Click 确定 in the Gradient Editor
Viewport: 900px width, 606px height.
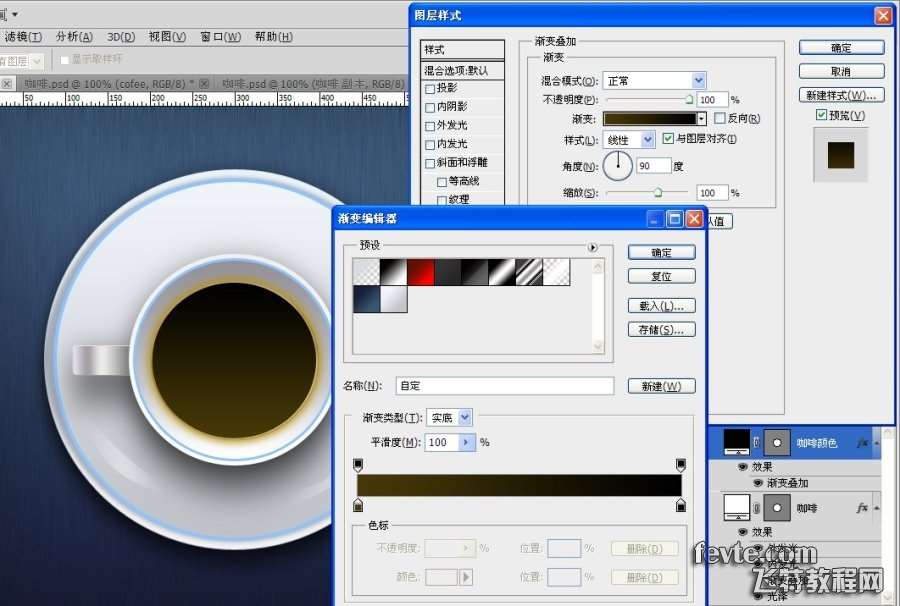pyautogui.click(x=661, y=252)
